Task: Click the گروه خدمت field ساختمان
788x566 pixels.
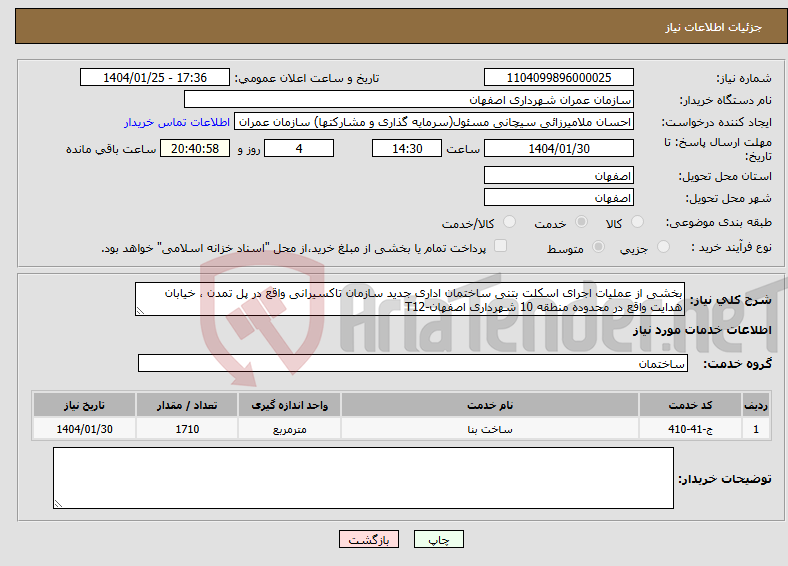Action: (413, 363)
